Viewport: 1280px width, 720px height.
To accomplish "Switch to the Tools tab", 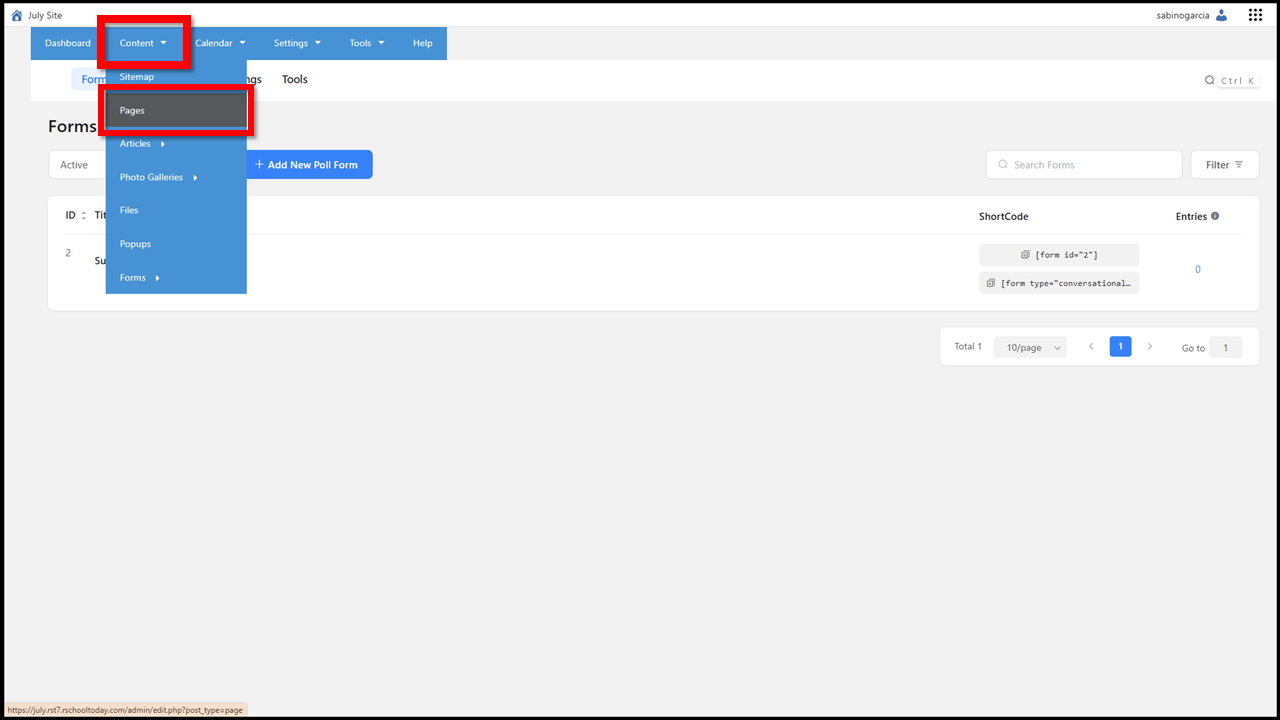I will click(x=295, y=79).
